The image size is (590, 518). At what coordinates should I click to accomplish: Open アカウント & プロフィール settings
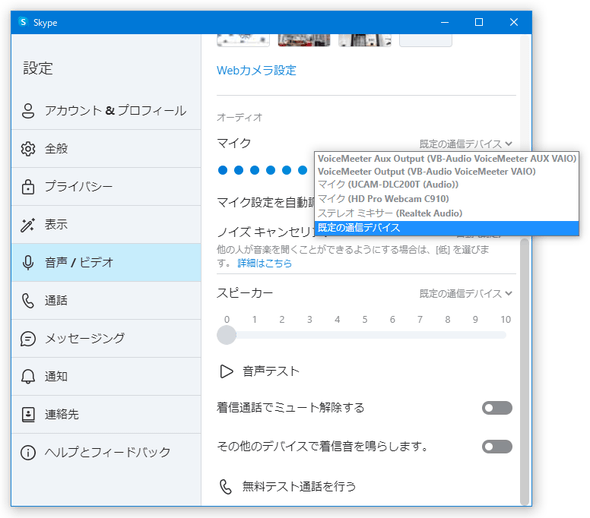click(x=106, y=111)
